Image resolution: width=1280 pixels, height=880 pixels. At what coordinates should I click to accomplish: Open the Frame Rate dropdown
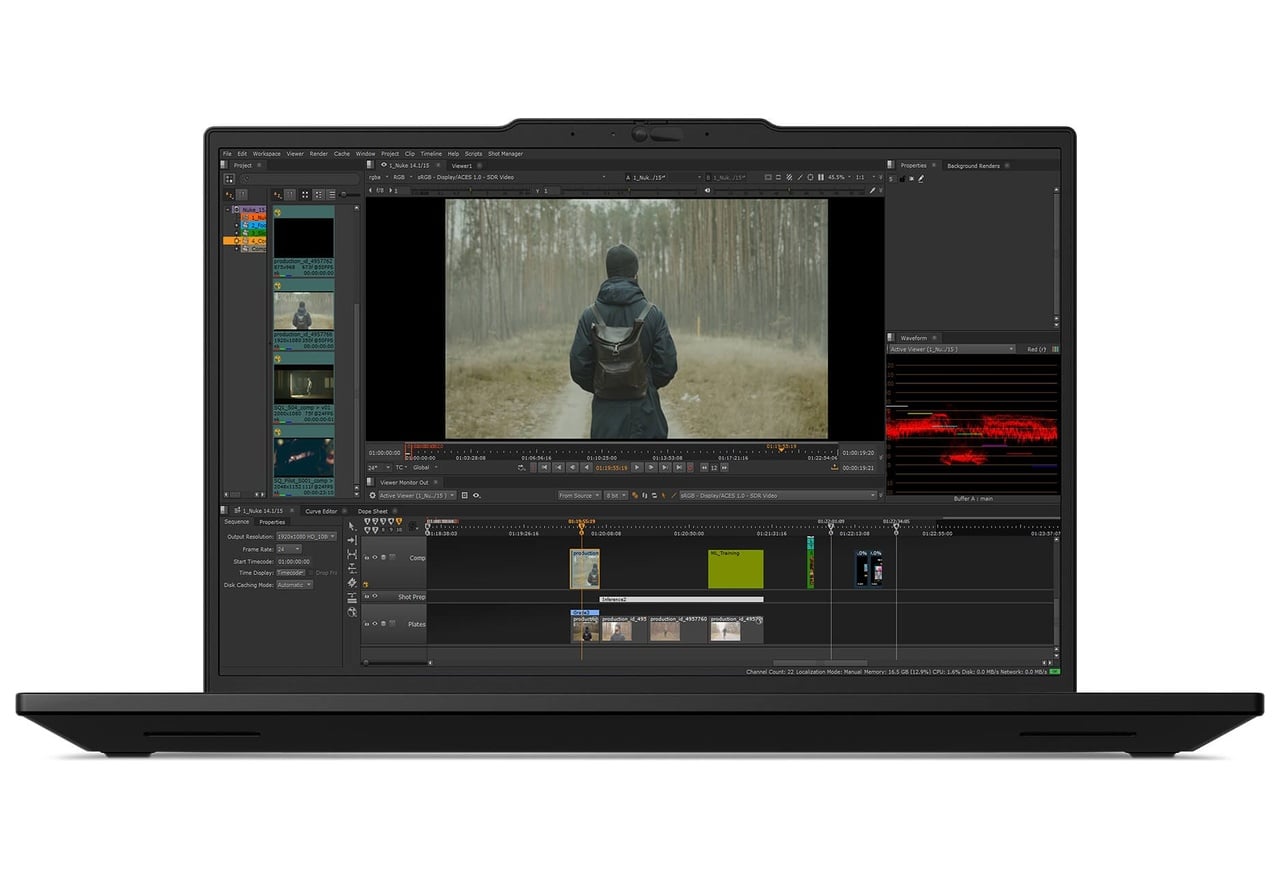[x=288, y=549]
